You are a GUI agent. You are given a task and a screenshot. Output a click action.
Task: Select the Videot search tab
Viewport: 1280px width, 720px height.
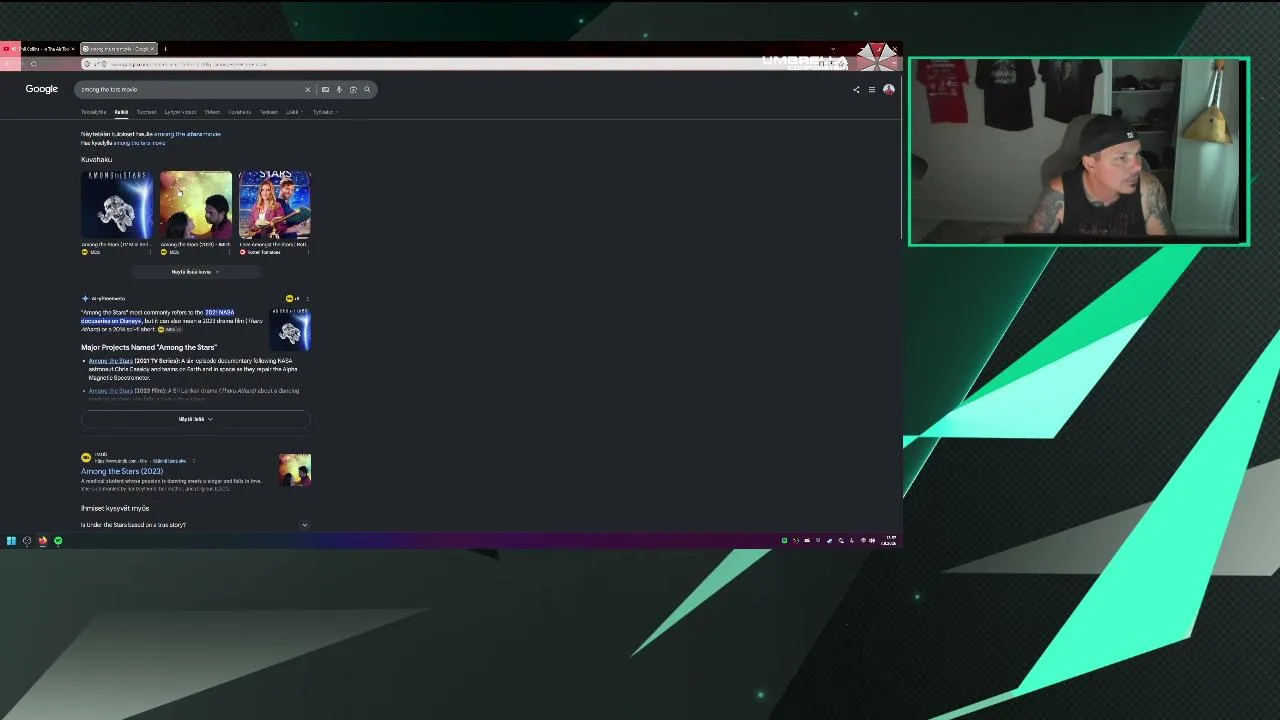click(x=212, y=112)
